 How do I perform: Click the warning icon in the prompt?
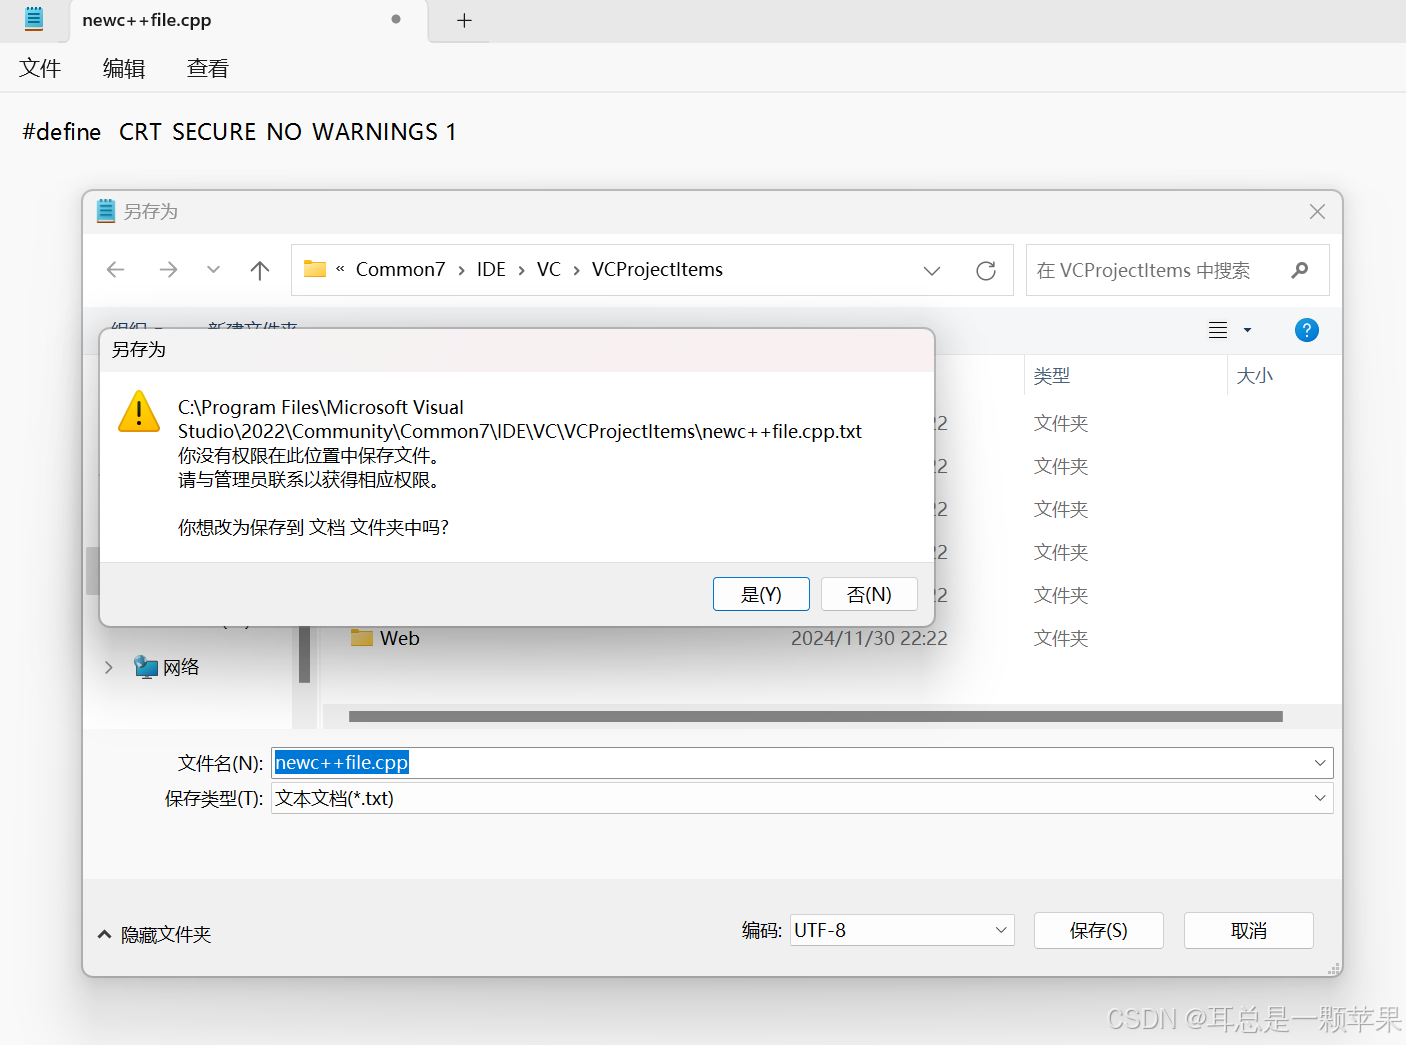(x=139, y=411)
